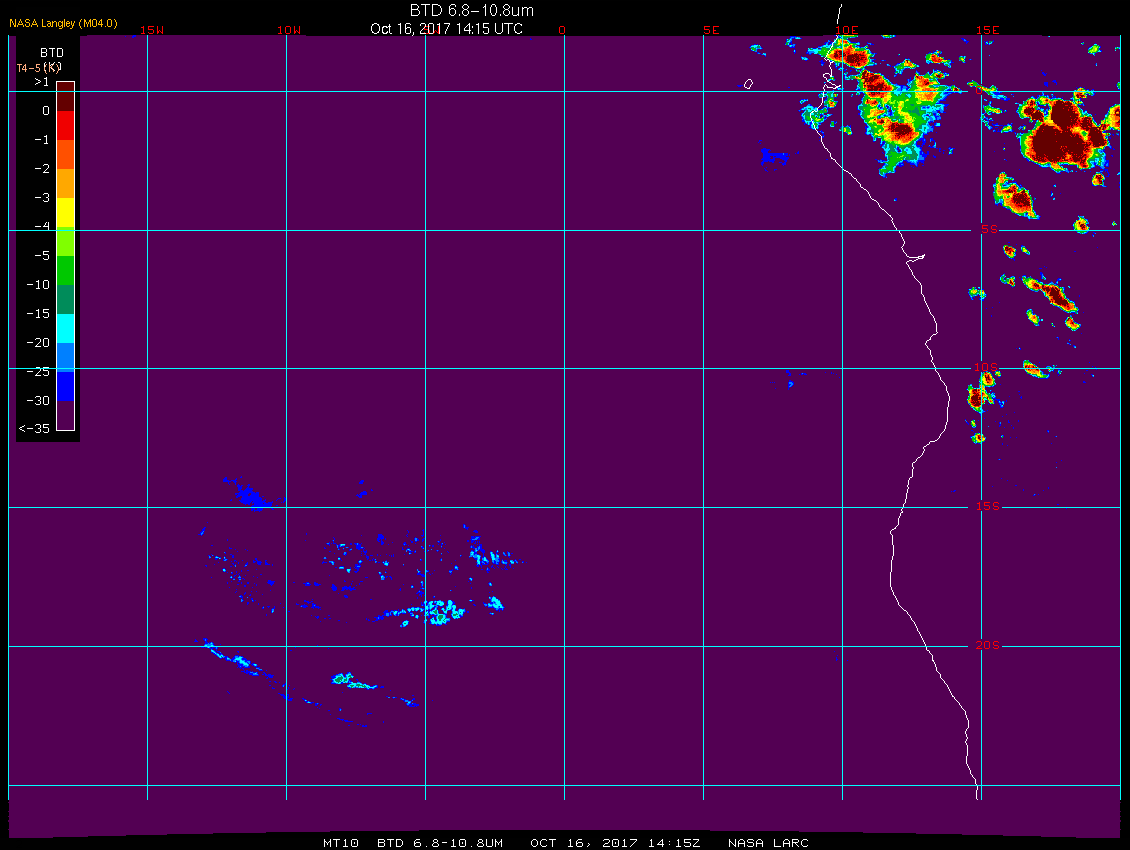Select the cyan legend swatch between -15 and -20

coord(66,328)
